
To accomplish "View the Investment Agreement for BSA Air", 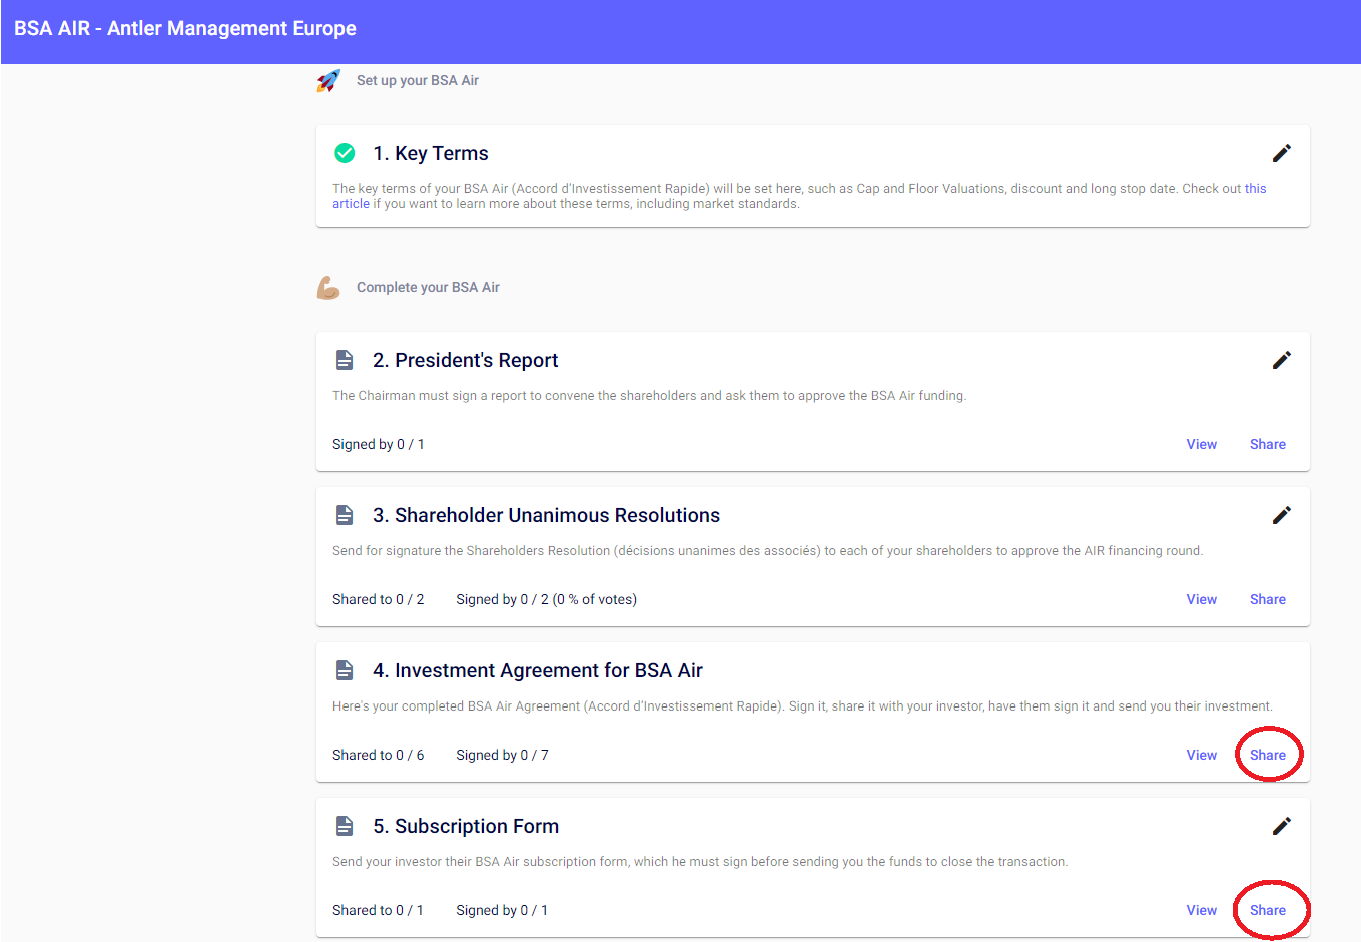I will coord(1201,755).
